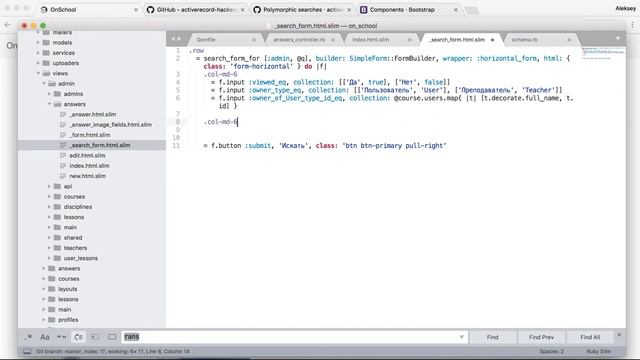This screenshot has width=640, height=360.
Task: Click previous tab navigation arrow
Action: 173,39
